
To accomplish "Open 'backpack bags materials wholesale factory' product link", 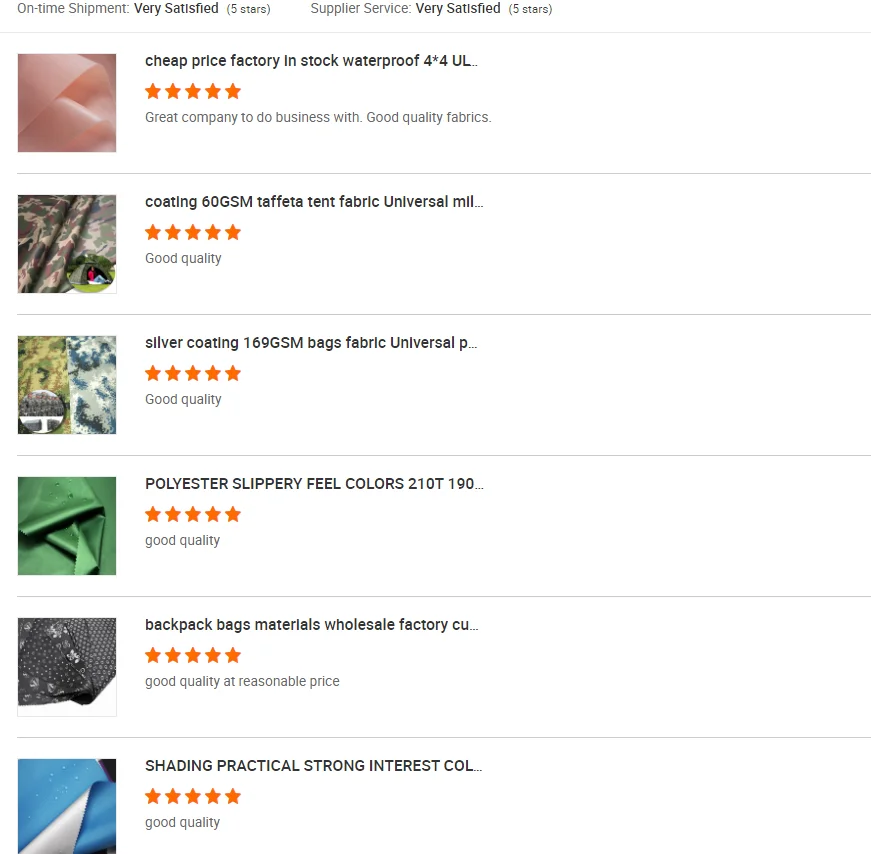I will [x=312, y=625].
